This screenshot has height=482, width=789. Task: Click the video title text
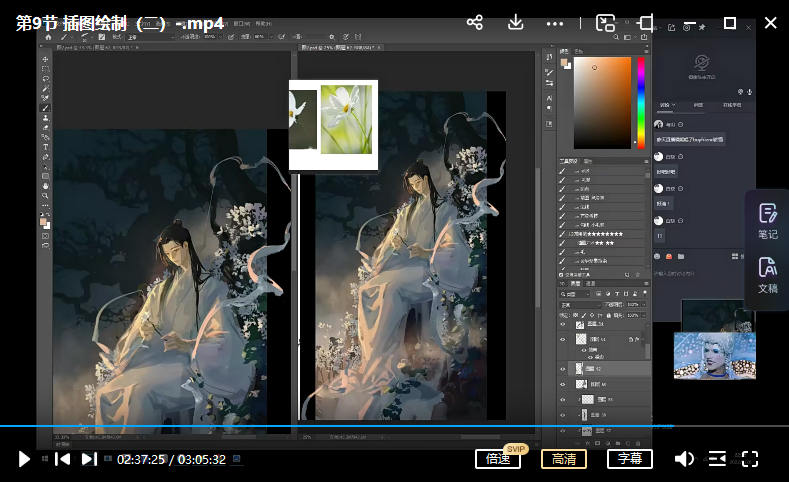coord(119,22)
